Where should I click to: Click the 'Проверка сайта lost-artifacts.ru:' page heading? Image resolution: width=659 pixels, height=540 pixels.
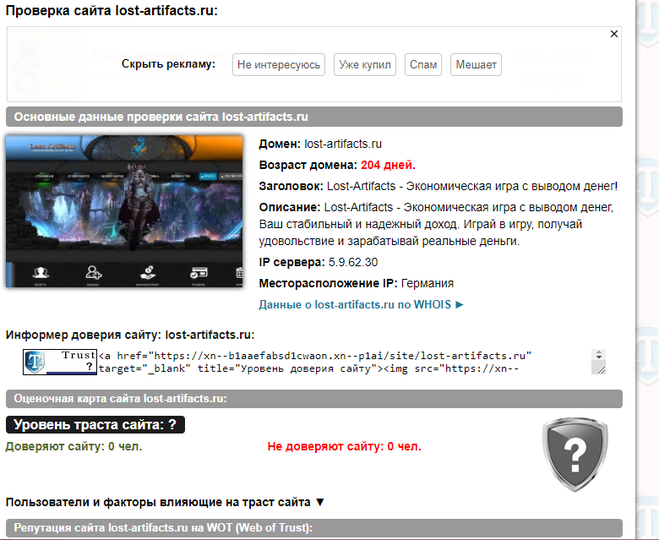click(x=112, y=10)
